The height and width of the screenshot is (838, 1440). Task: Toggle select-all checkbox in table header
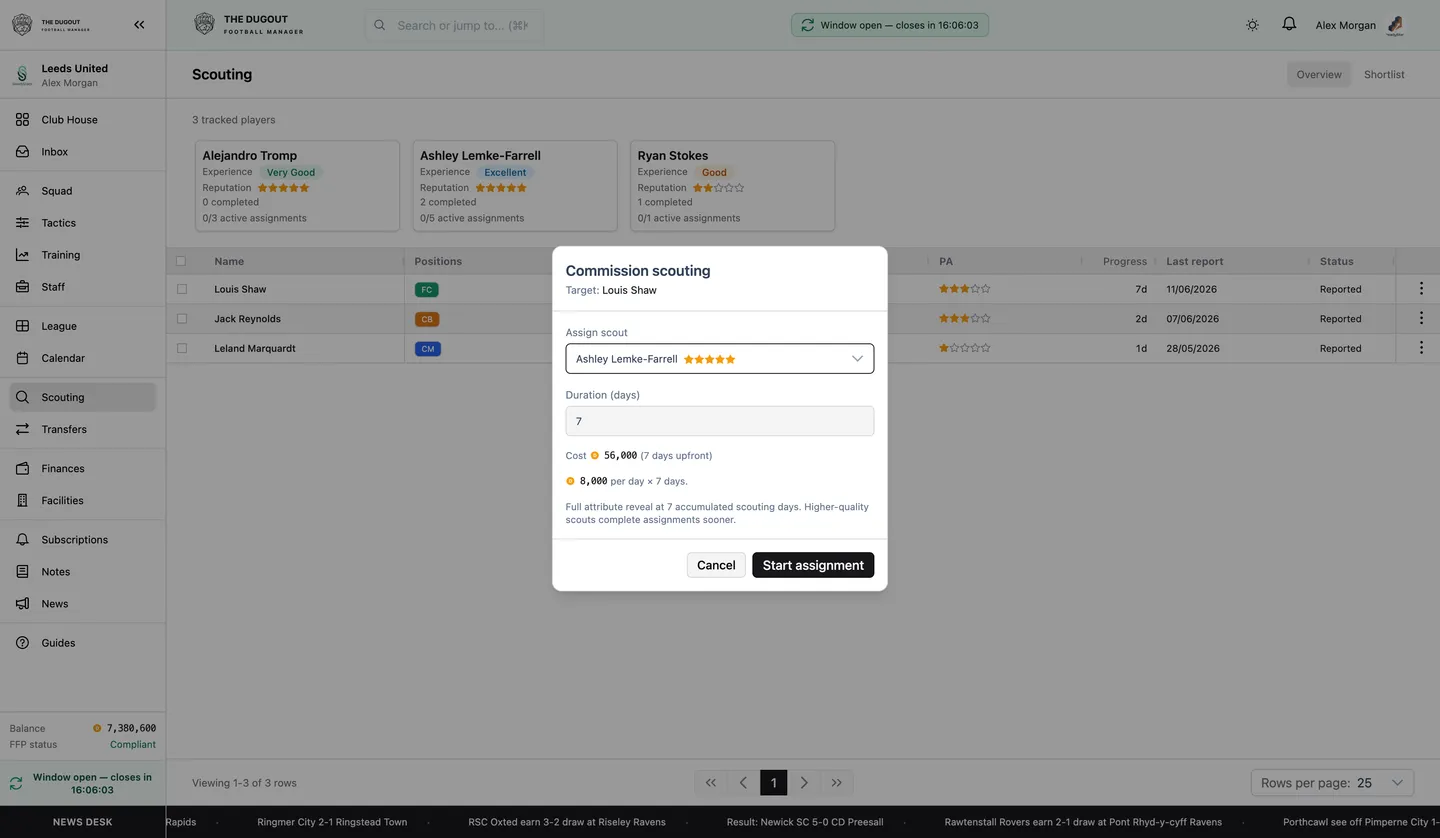pos(181,261)
